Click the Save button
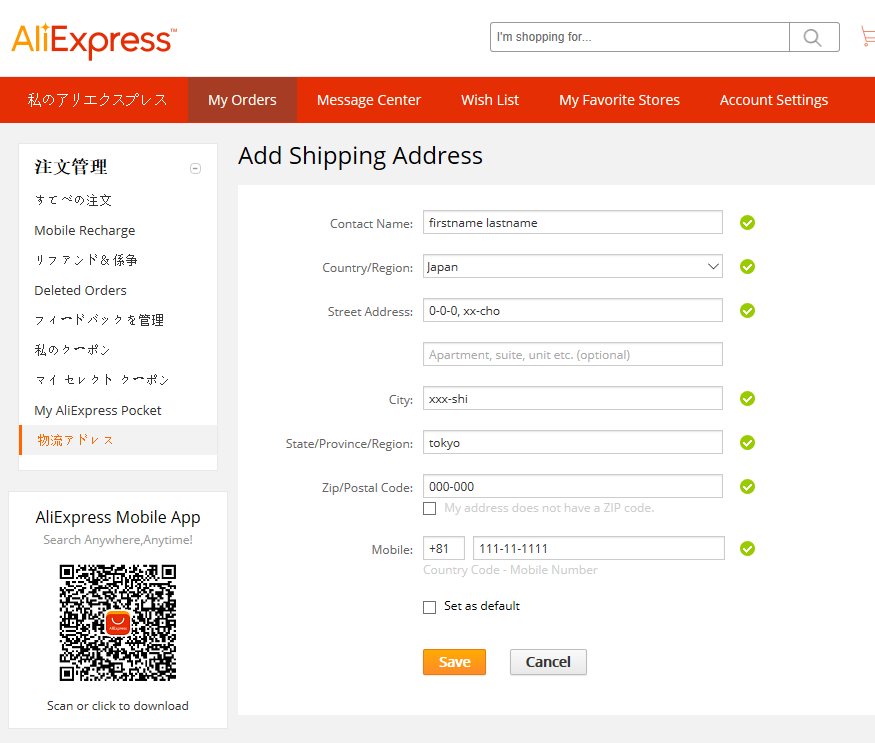Viewport: 875px width, 743px height. [454, 662]
